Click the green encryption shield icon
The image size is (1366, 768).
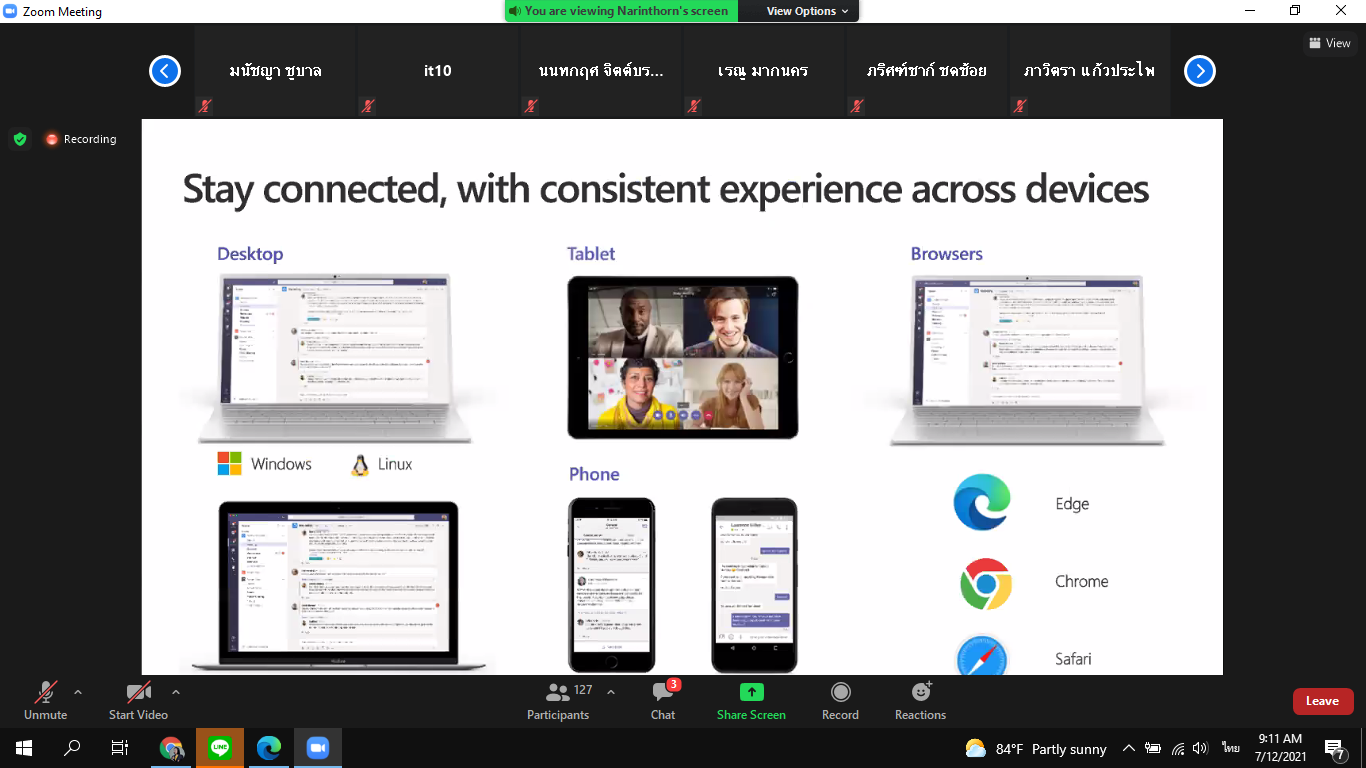coord(19,139)
